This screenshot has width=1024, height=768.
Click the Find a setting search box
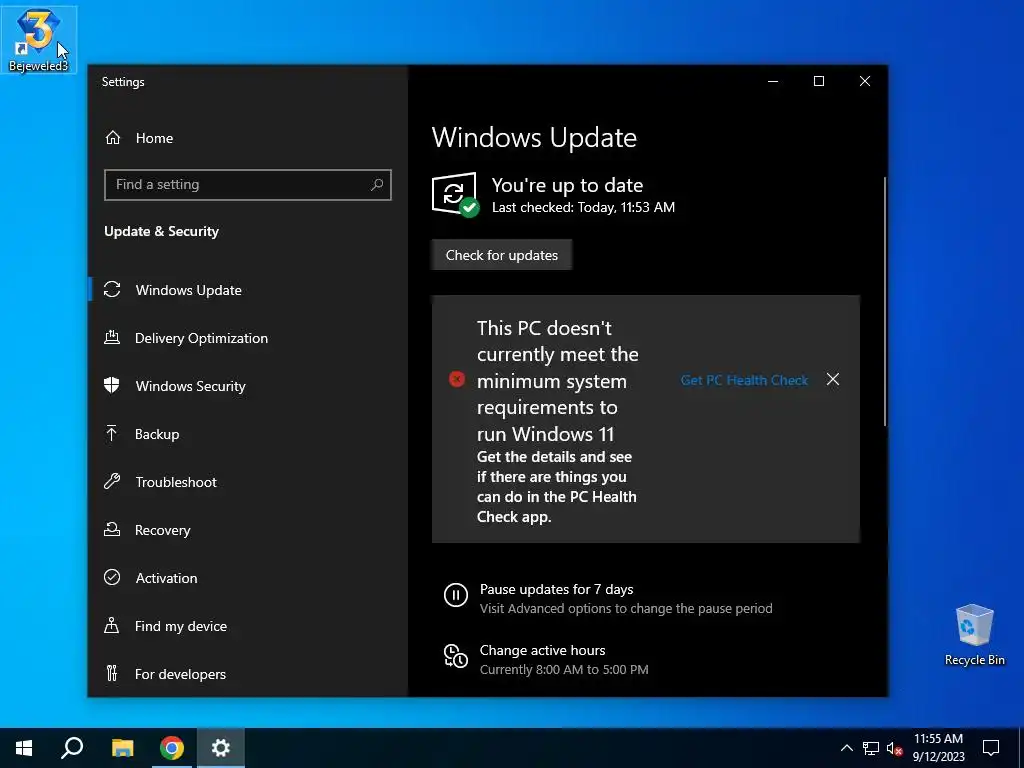coord(248,185)
